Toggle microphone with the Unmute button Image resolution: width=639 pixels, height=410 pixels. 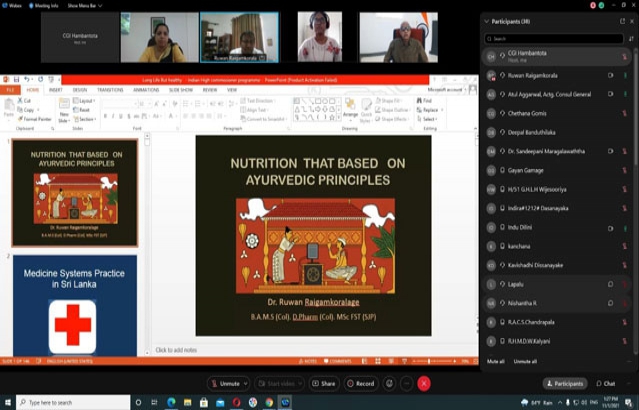click(228, 383)
